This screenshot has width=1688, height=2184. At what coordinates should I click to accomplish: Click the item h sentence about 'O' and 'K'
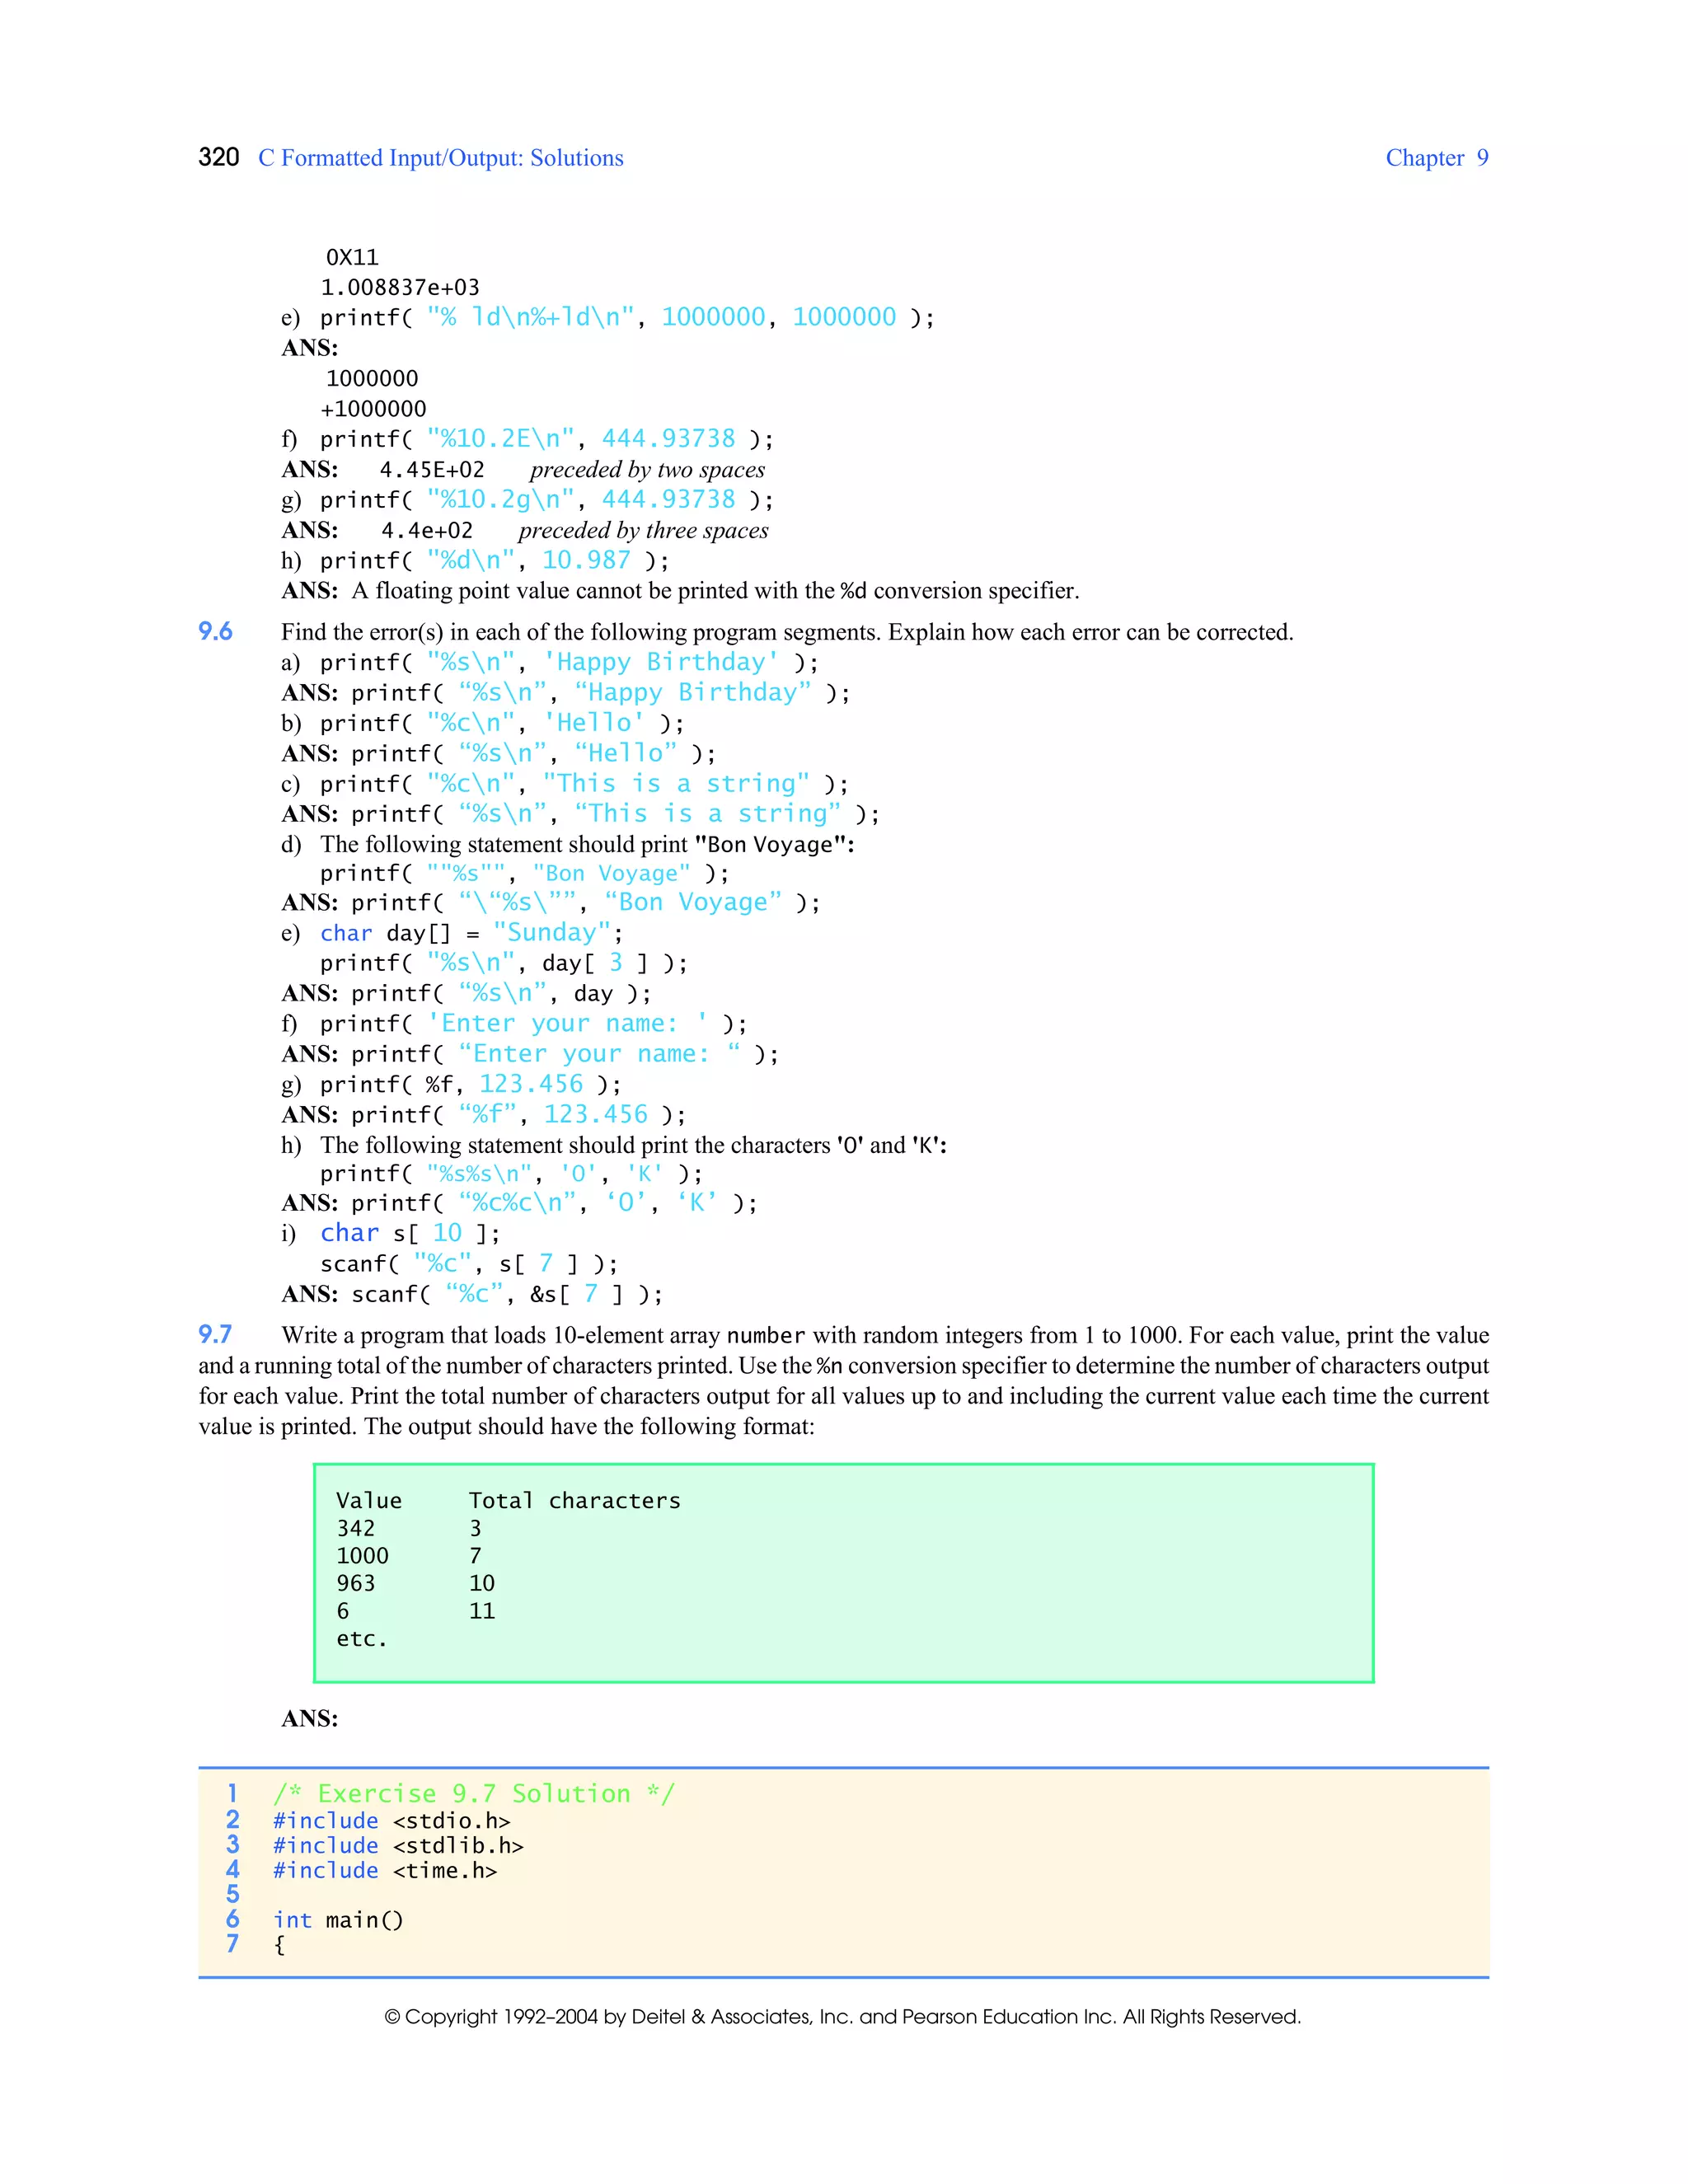coord(633,1146)
